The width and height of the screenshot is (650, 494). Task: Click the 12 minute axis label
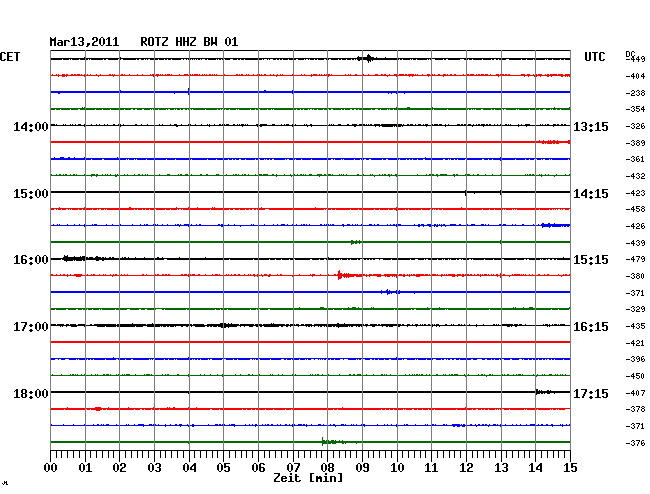(466, 468)
